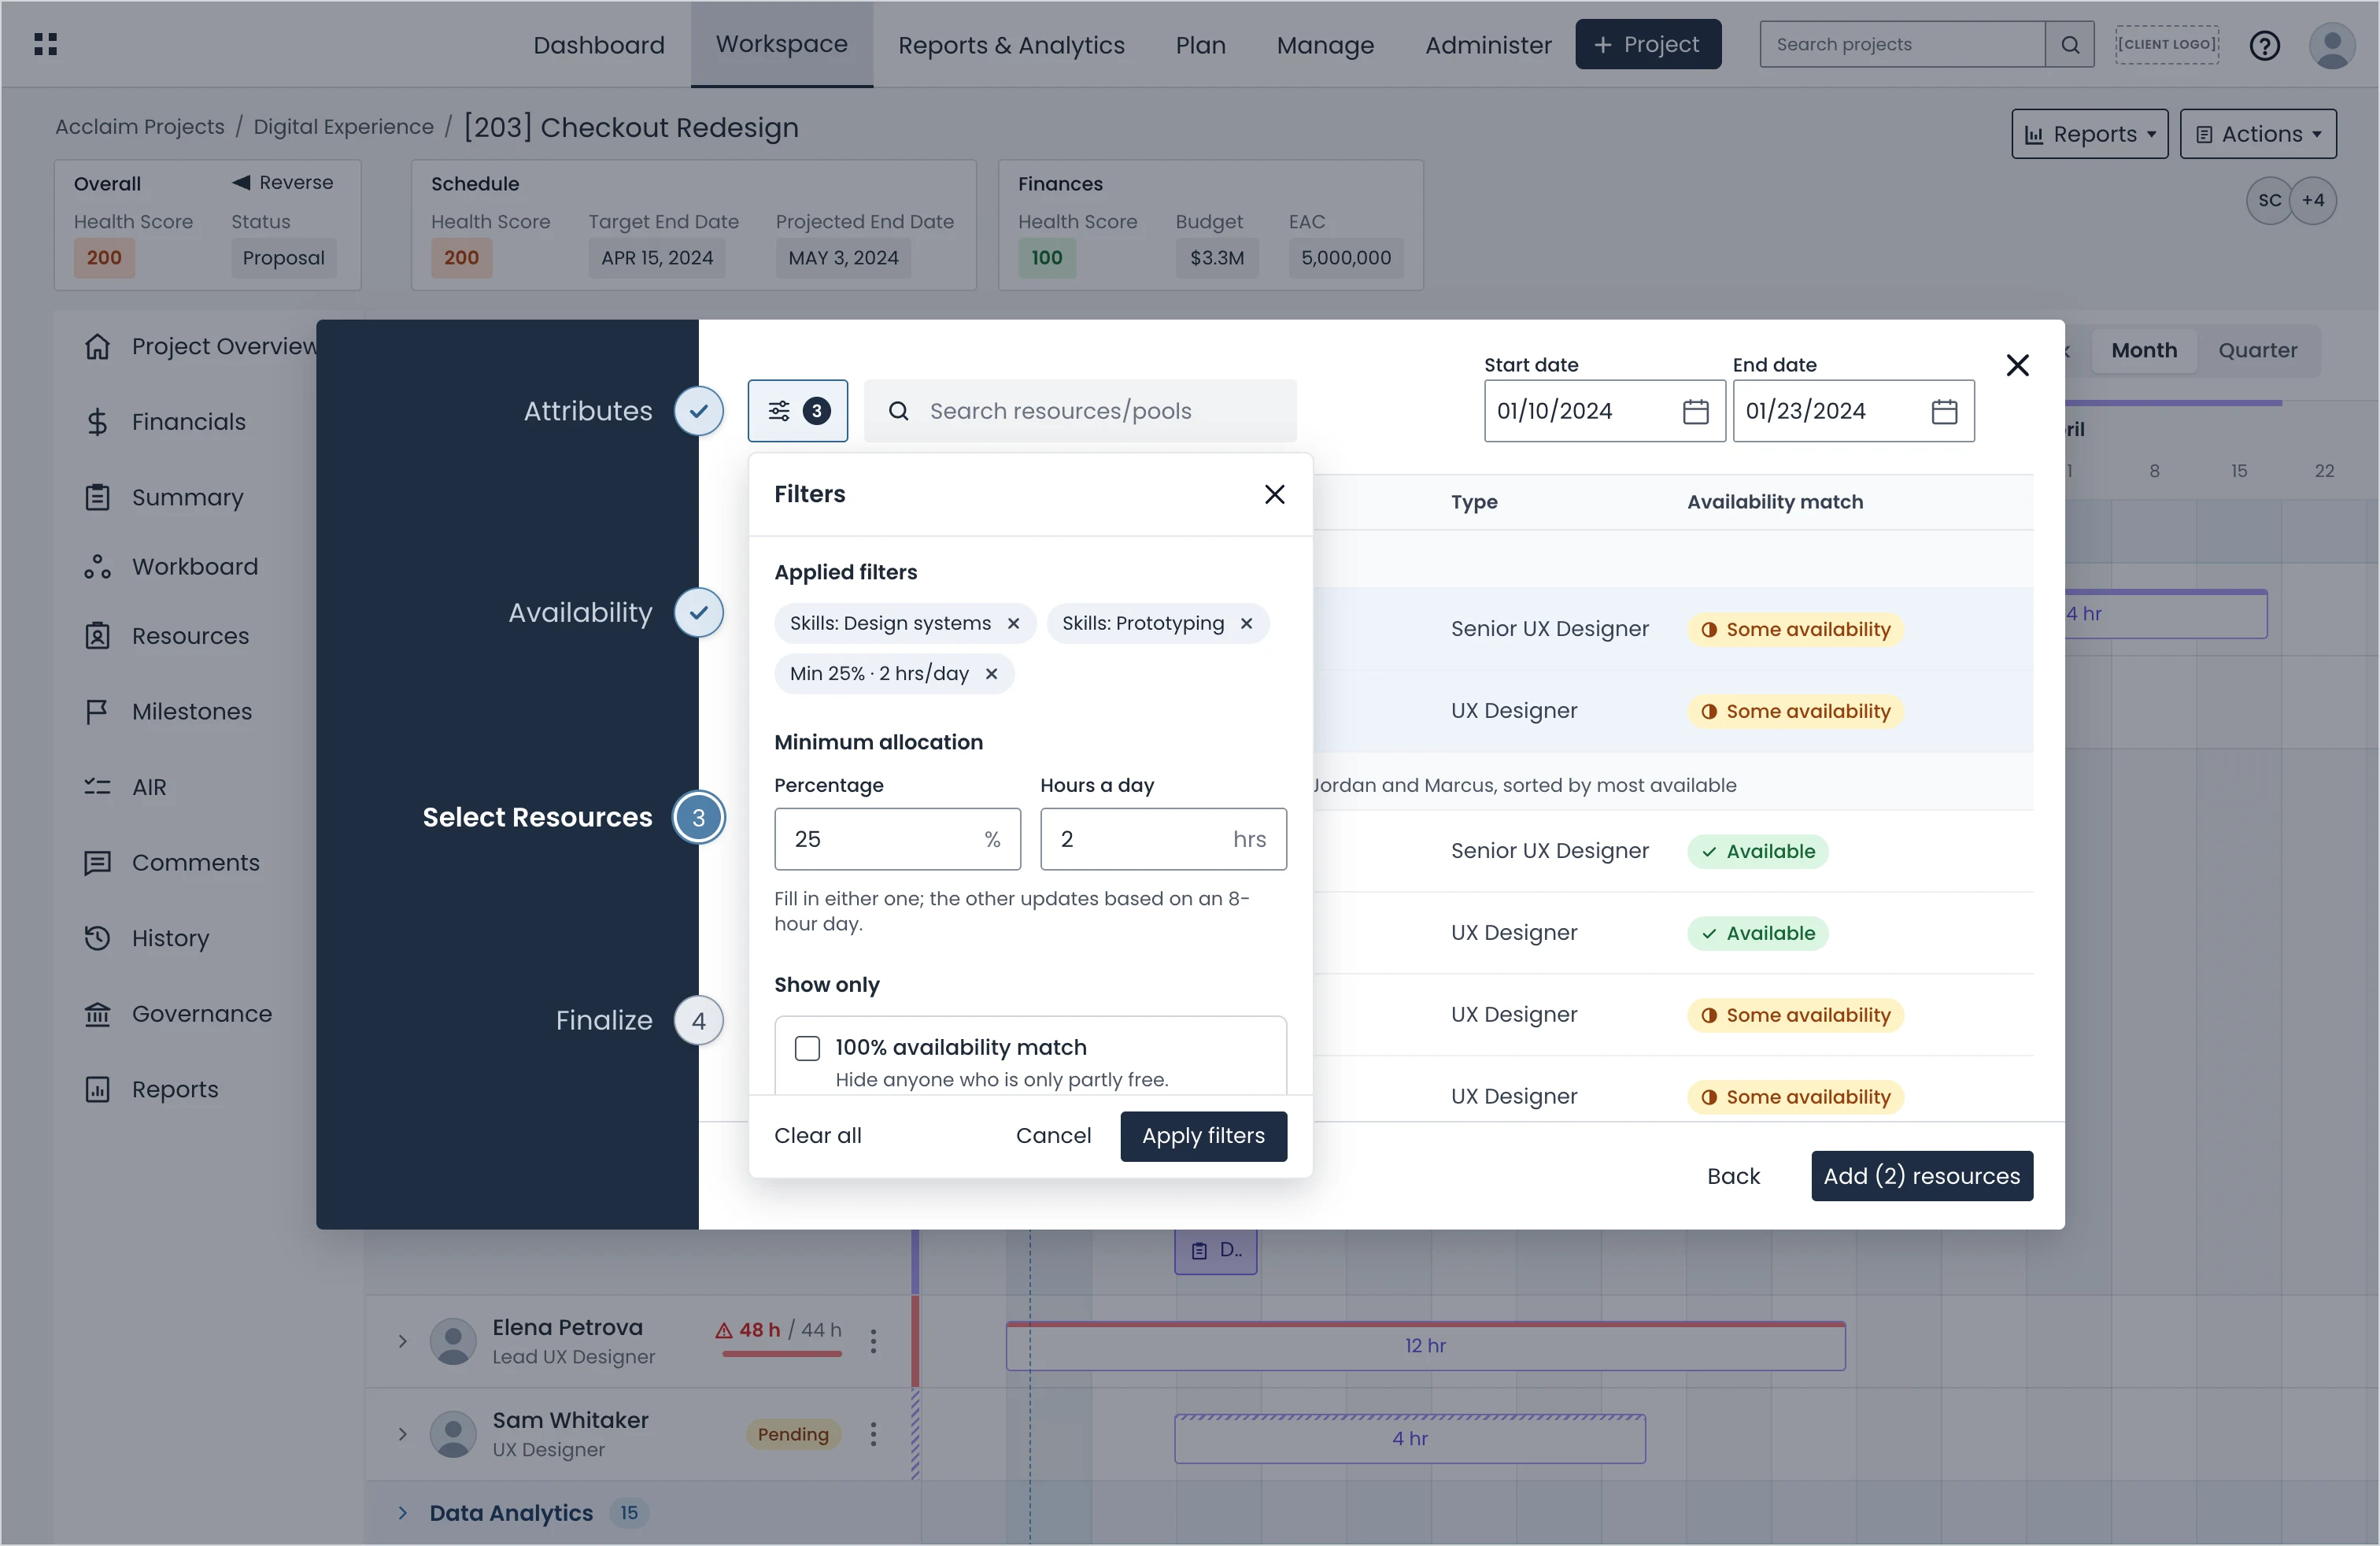
Task: Open the Start date calendar icon
Action: click(x=1695, y=411)
